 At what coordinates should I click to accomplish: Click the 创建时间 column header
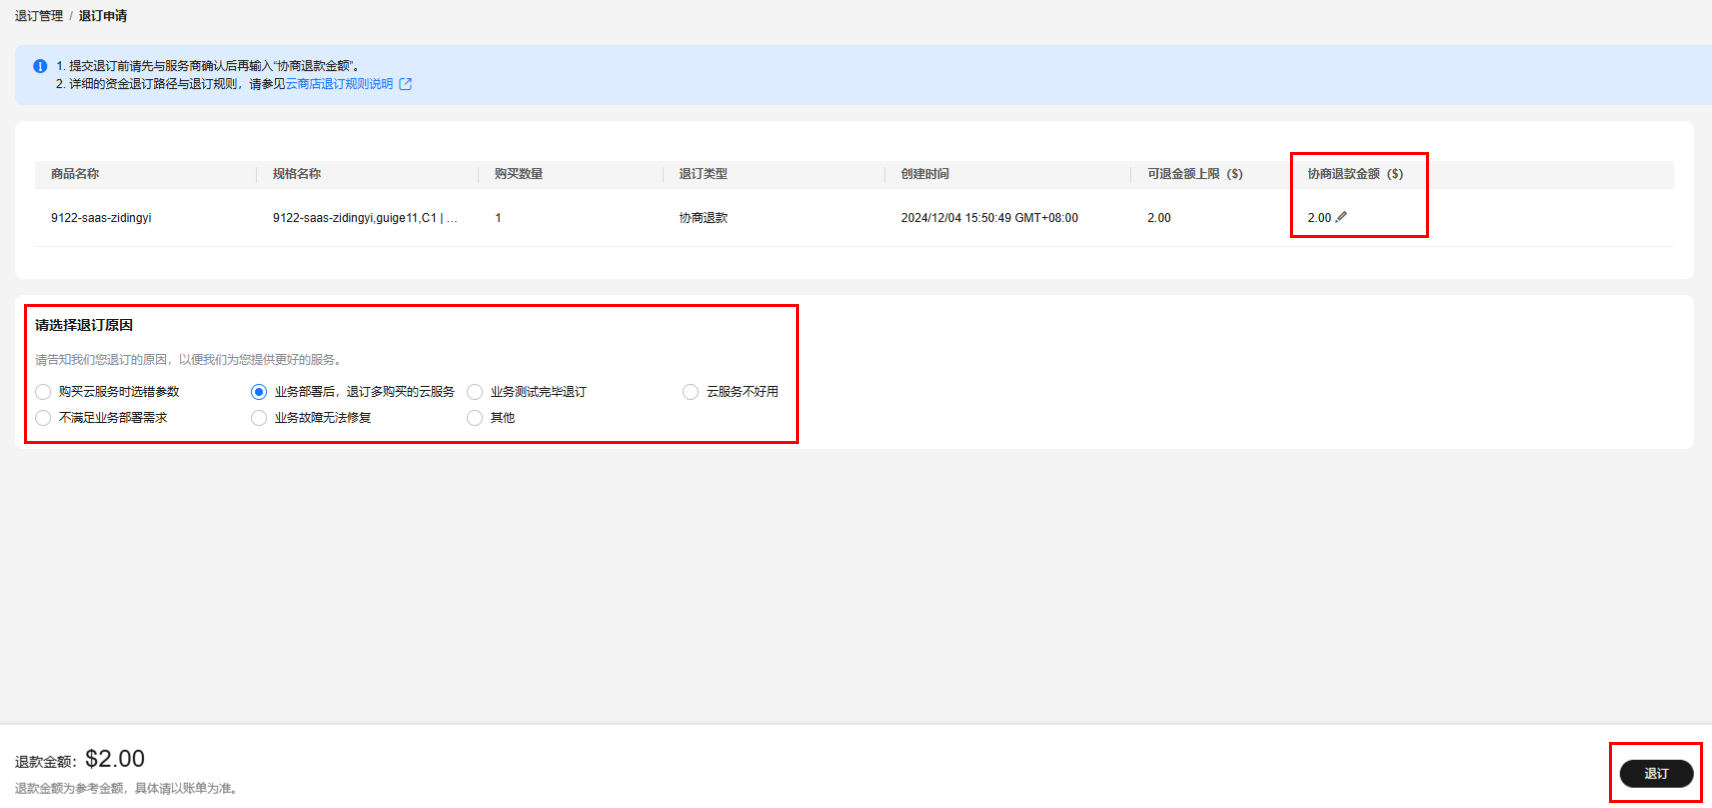pos(925,174)
